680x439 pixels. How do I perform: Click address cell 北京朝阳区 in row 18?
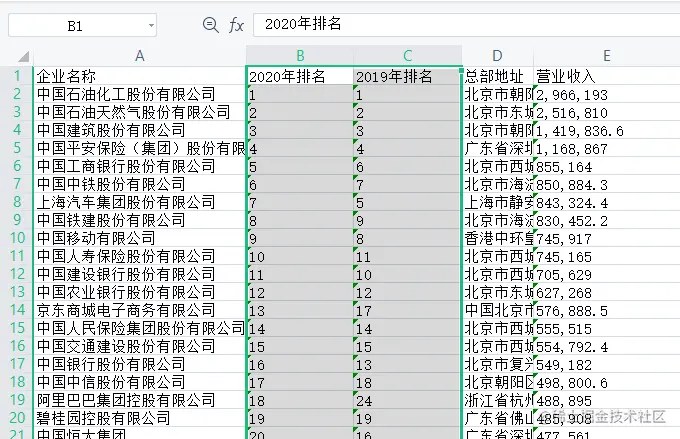pyautogui.click(x=497, y=382)
